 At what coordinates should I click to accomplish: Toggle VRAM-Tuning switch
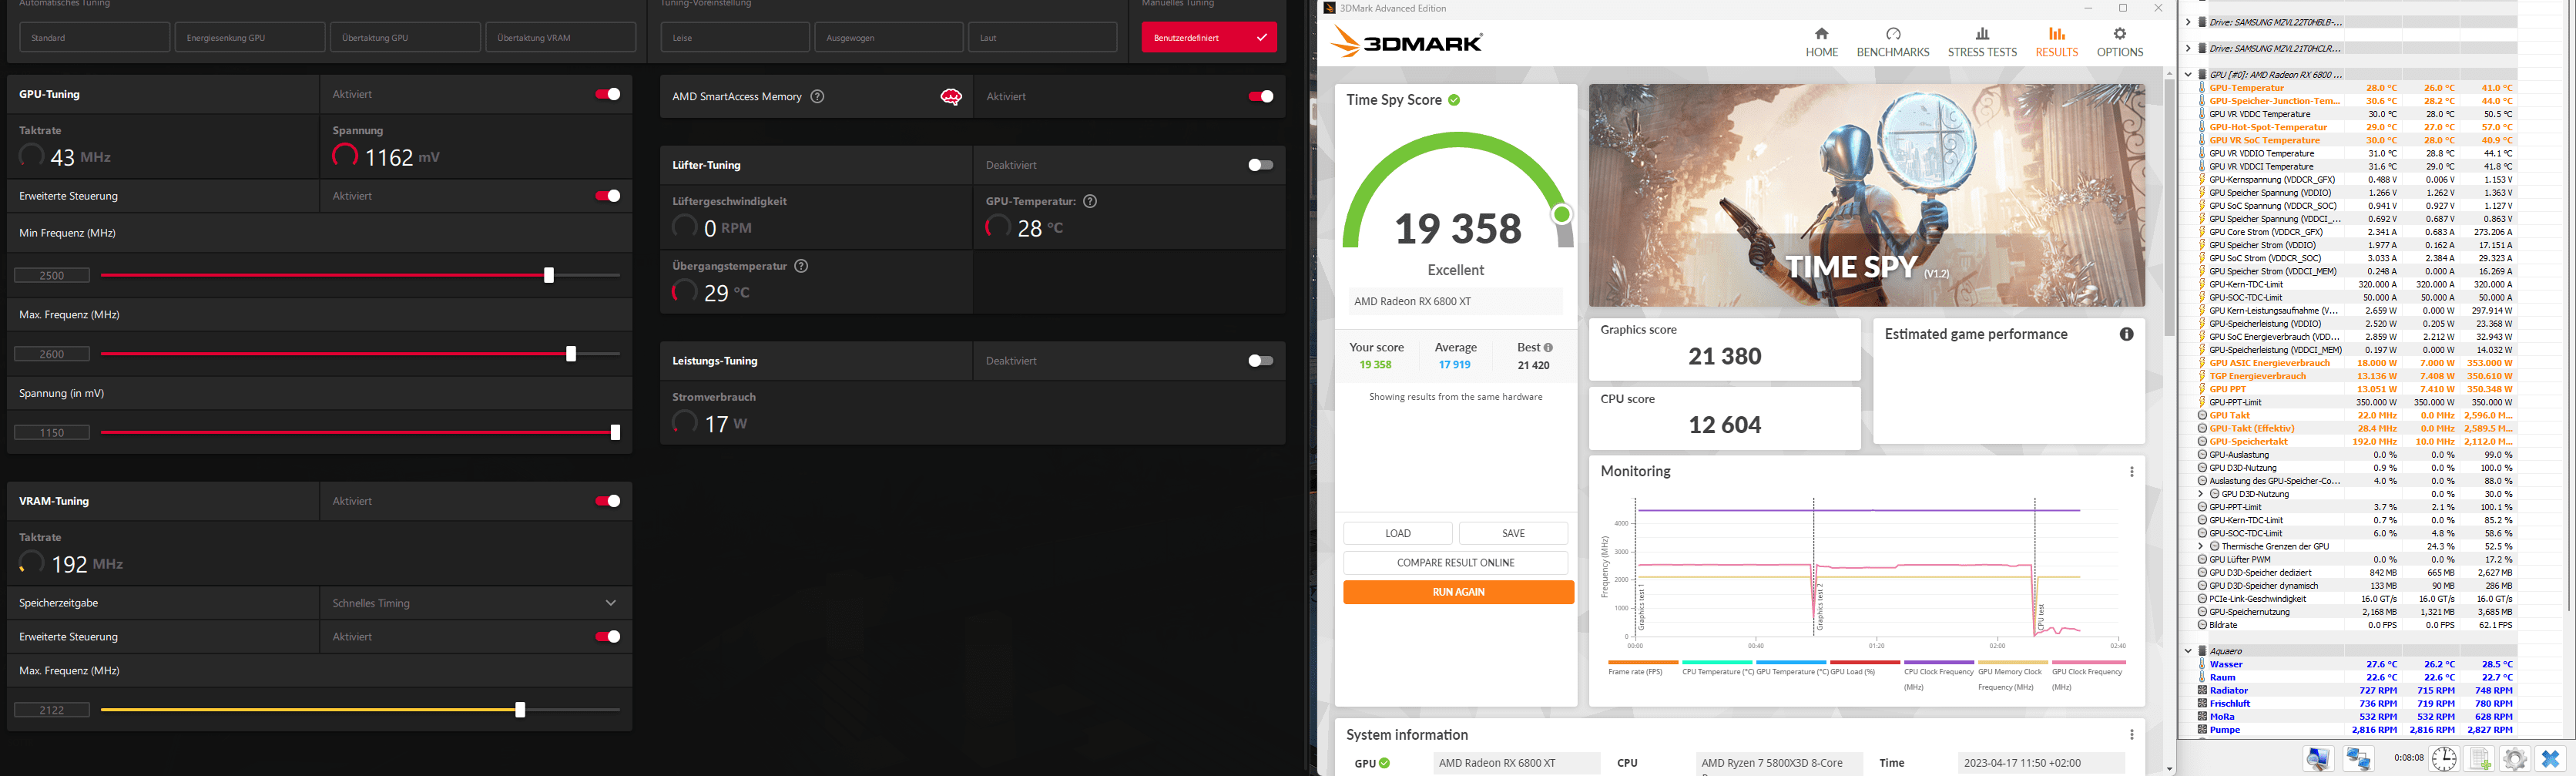[607, 501]
